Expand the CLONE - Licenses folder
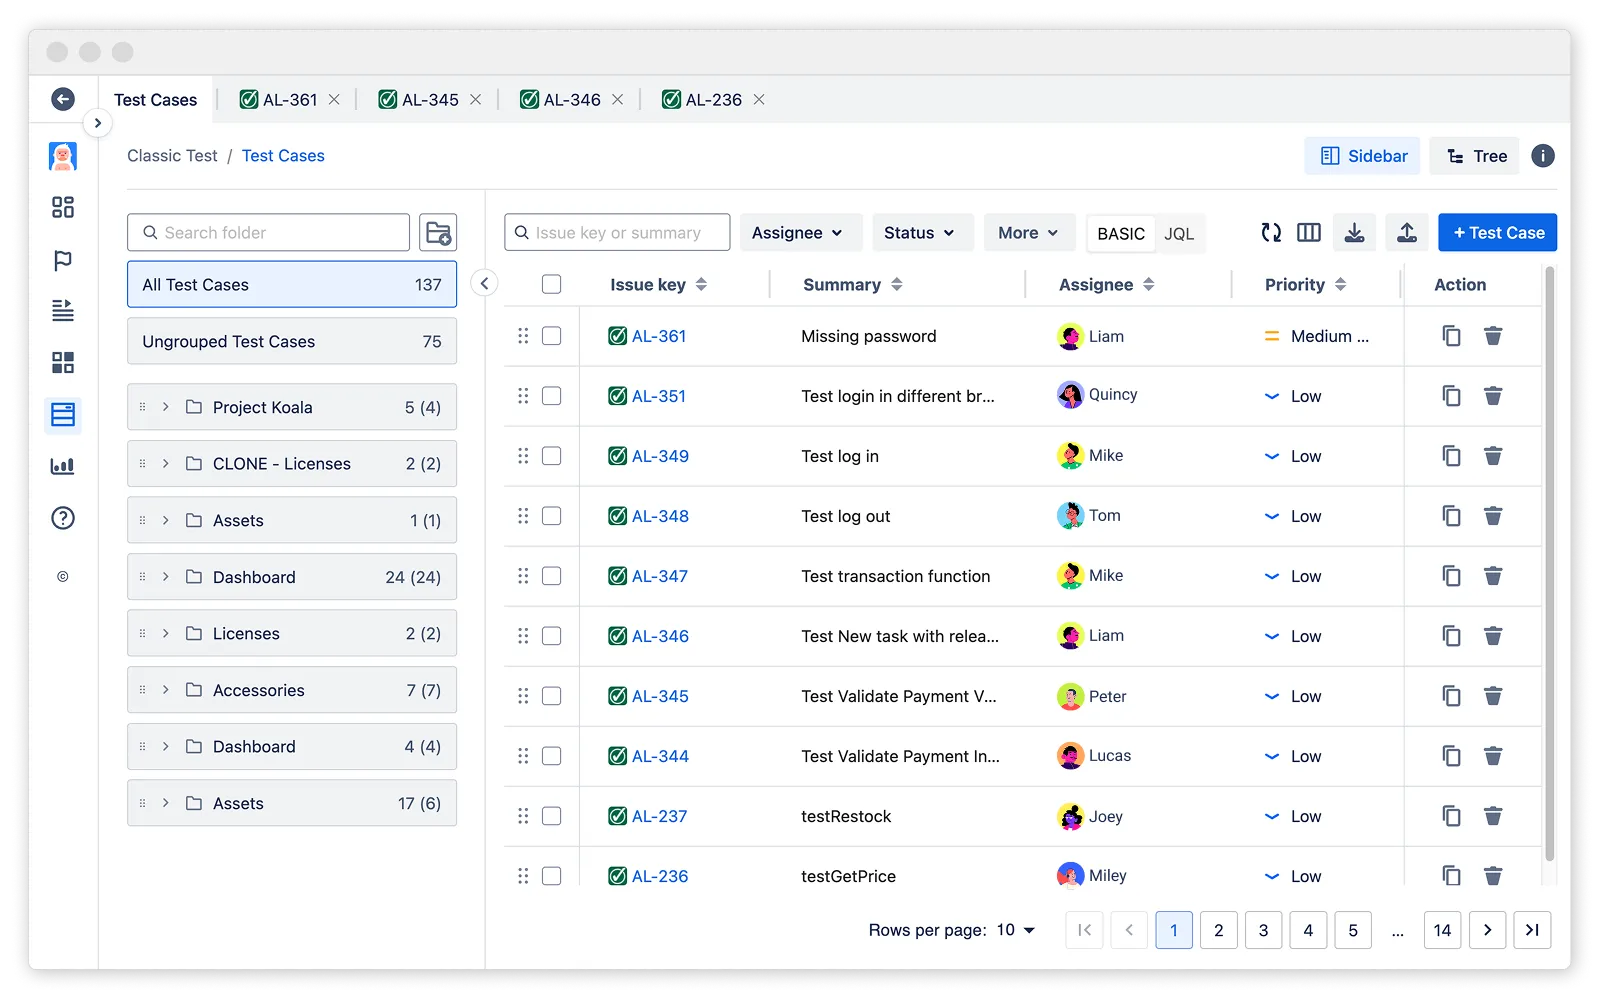This screenshot has height=1000, width=1600. (x=166, y=464)
